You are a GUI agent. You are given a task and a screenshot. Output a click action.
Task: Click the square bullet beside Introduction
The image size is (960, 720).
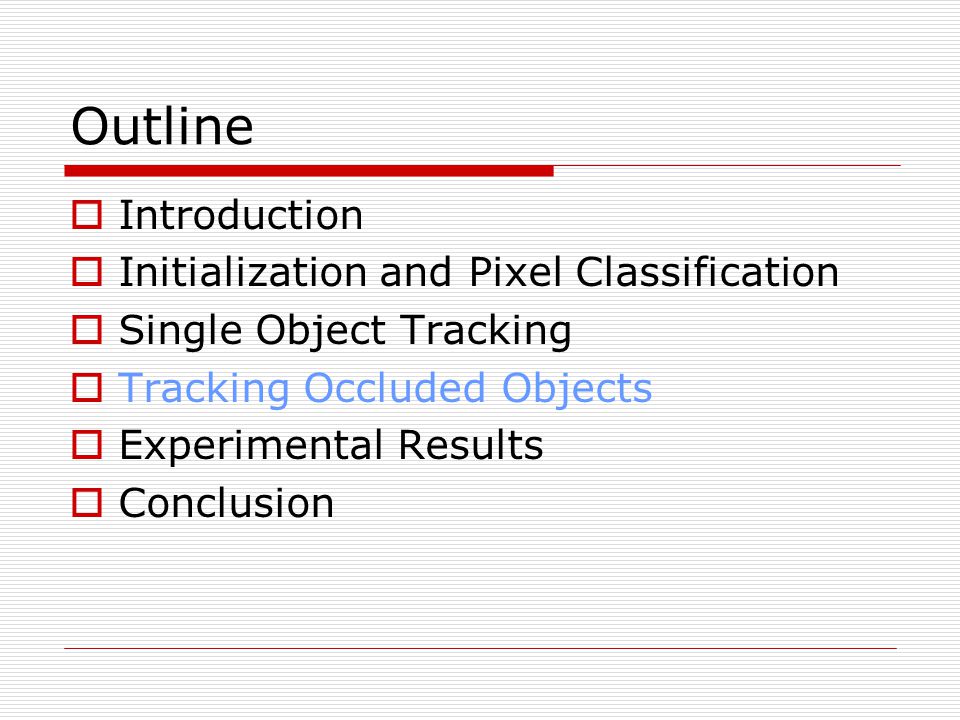(87, 215)
